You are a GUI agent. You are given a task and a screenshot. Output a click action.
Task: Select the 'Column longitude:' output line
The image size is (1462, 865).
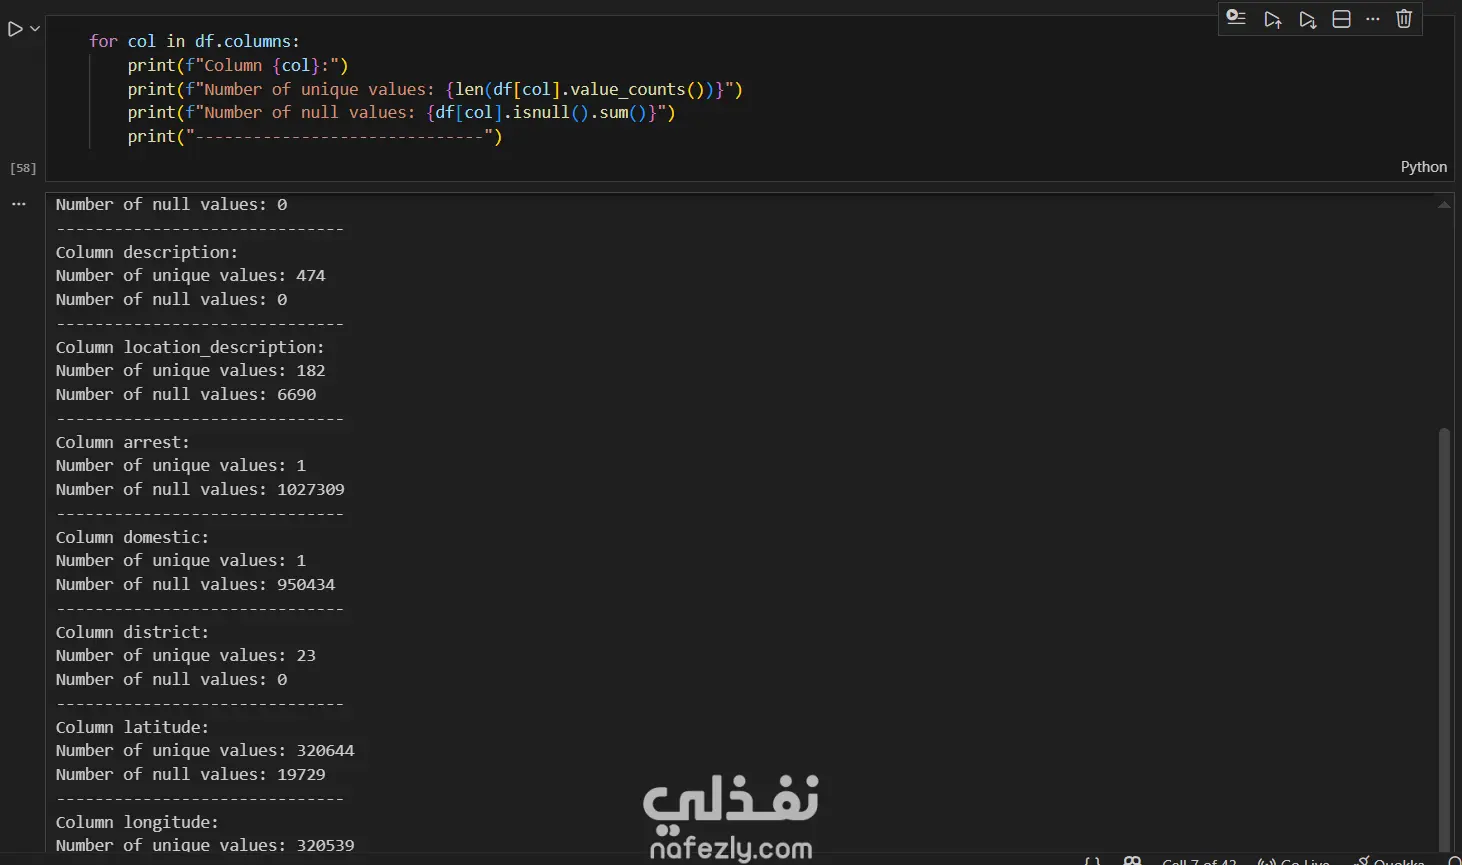click(137, 822)
